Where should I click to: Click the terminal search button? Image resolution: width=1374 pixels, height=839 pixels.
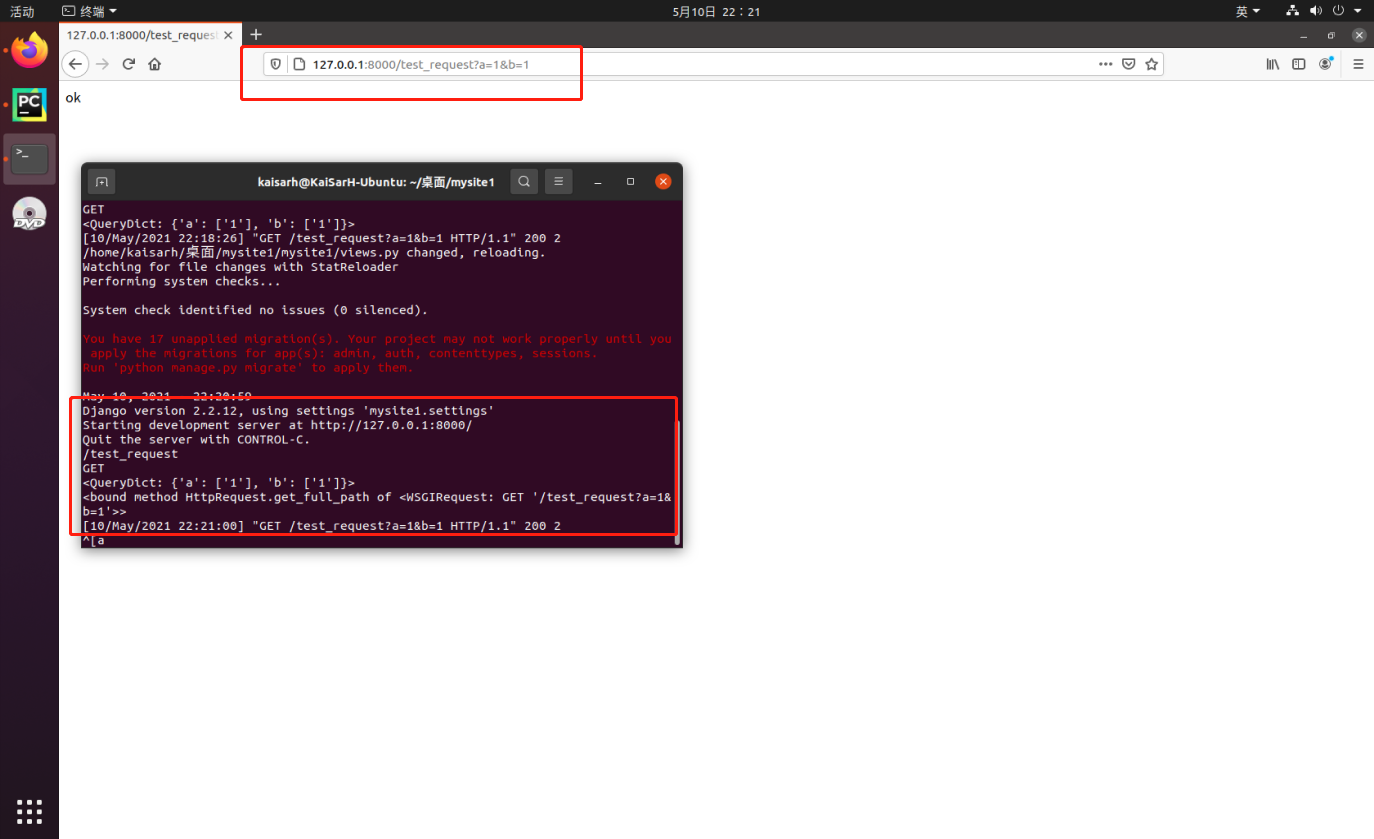tap(524, 182)
